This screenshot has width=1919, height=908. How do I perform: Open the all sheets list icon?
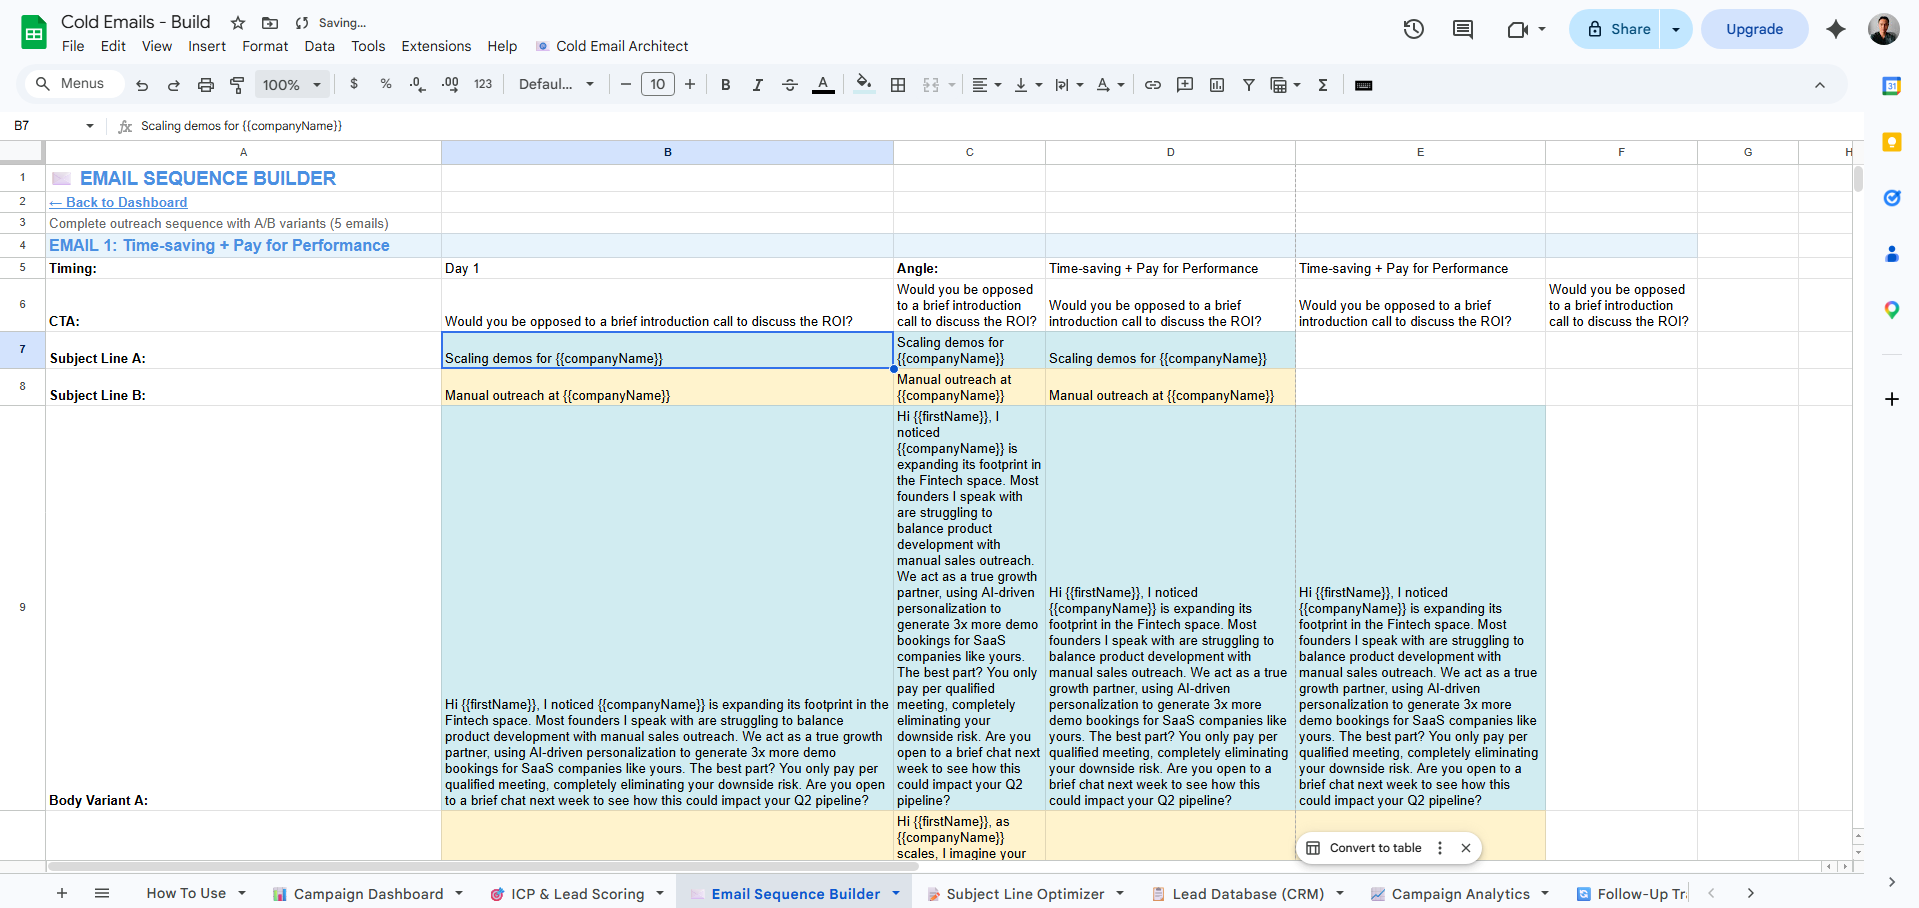point(102,893)
